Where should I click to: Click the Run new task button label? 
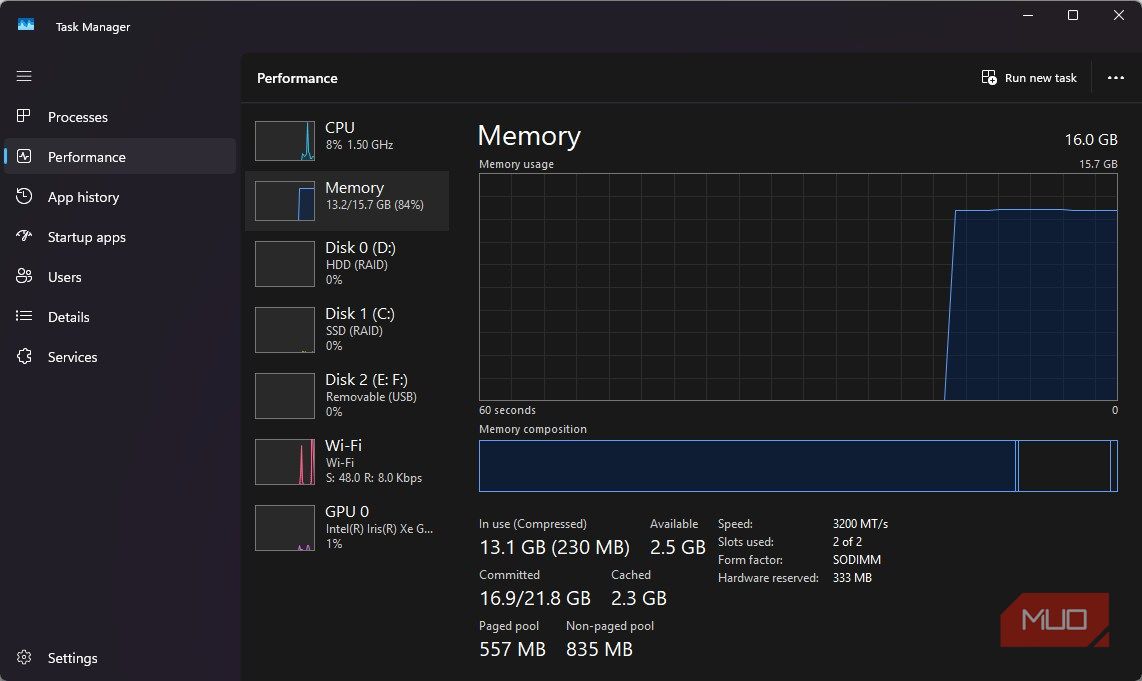tap(1040, 78)
